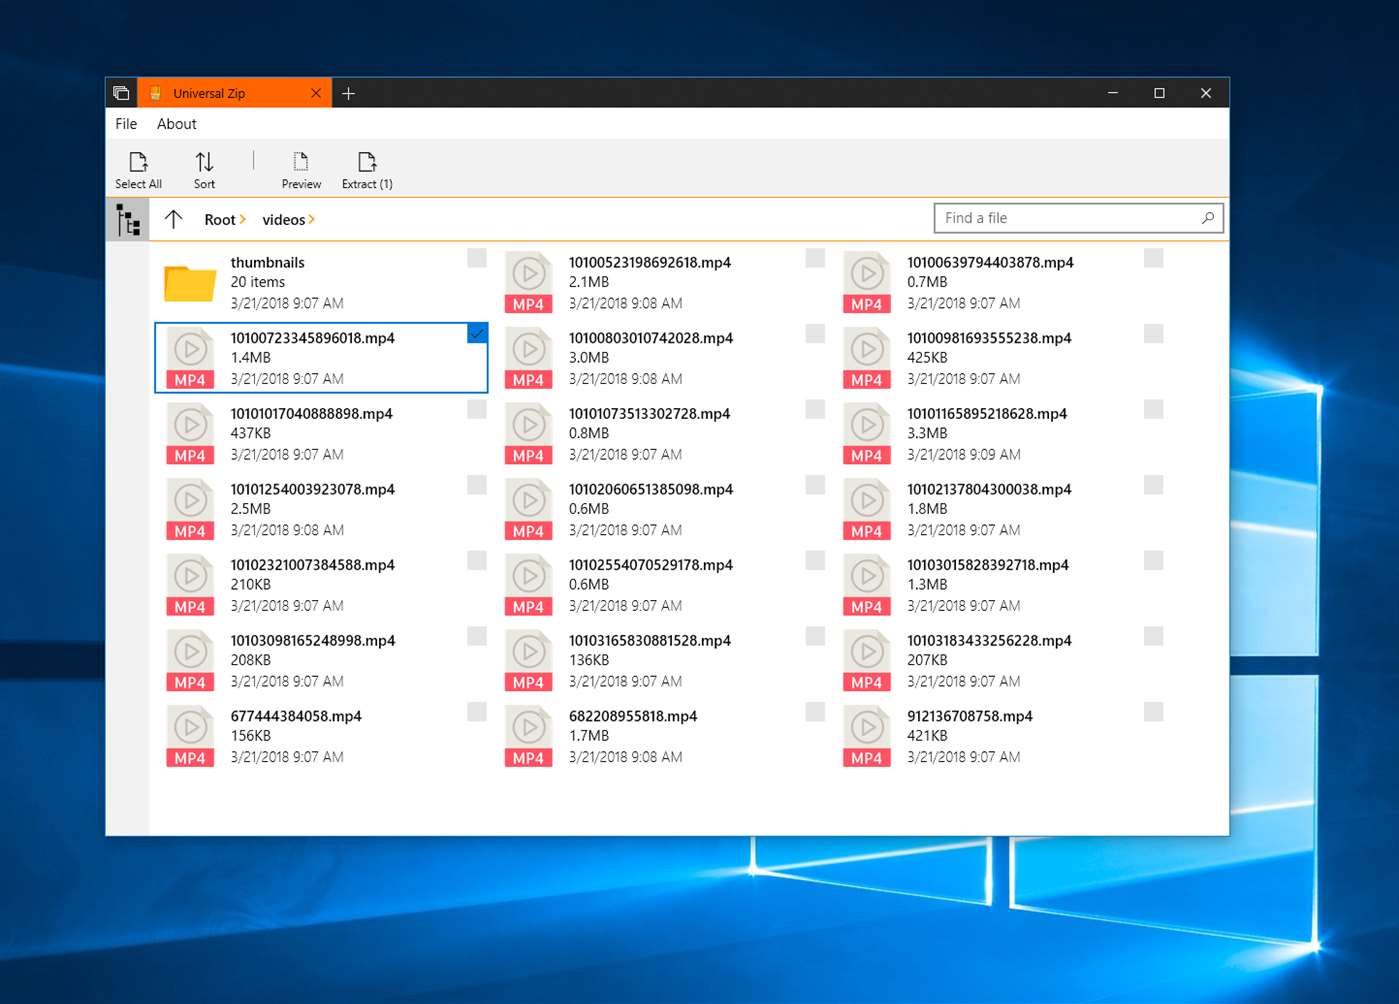Viewport: 1399px width, 1004px height.
Task: Click MP4 icon of 10100803010742028.mp4
Action: (528, 359)
